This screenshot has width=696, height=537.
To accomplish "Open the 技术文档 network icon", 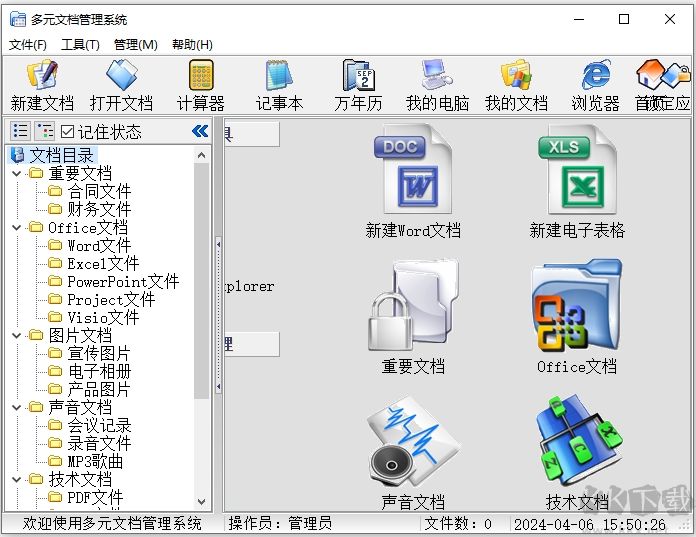I will pyautogui.click(x=577, y=442).
